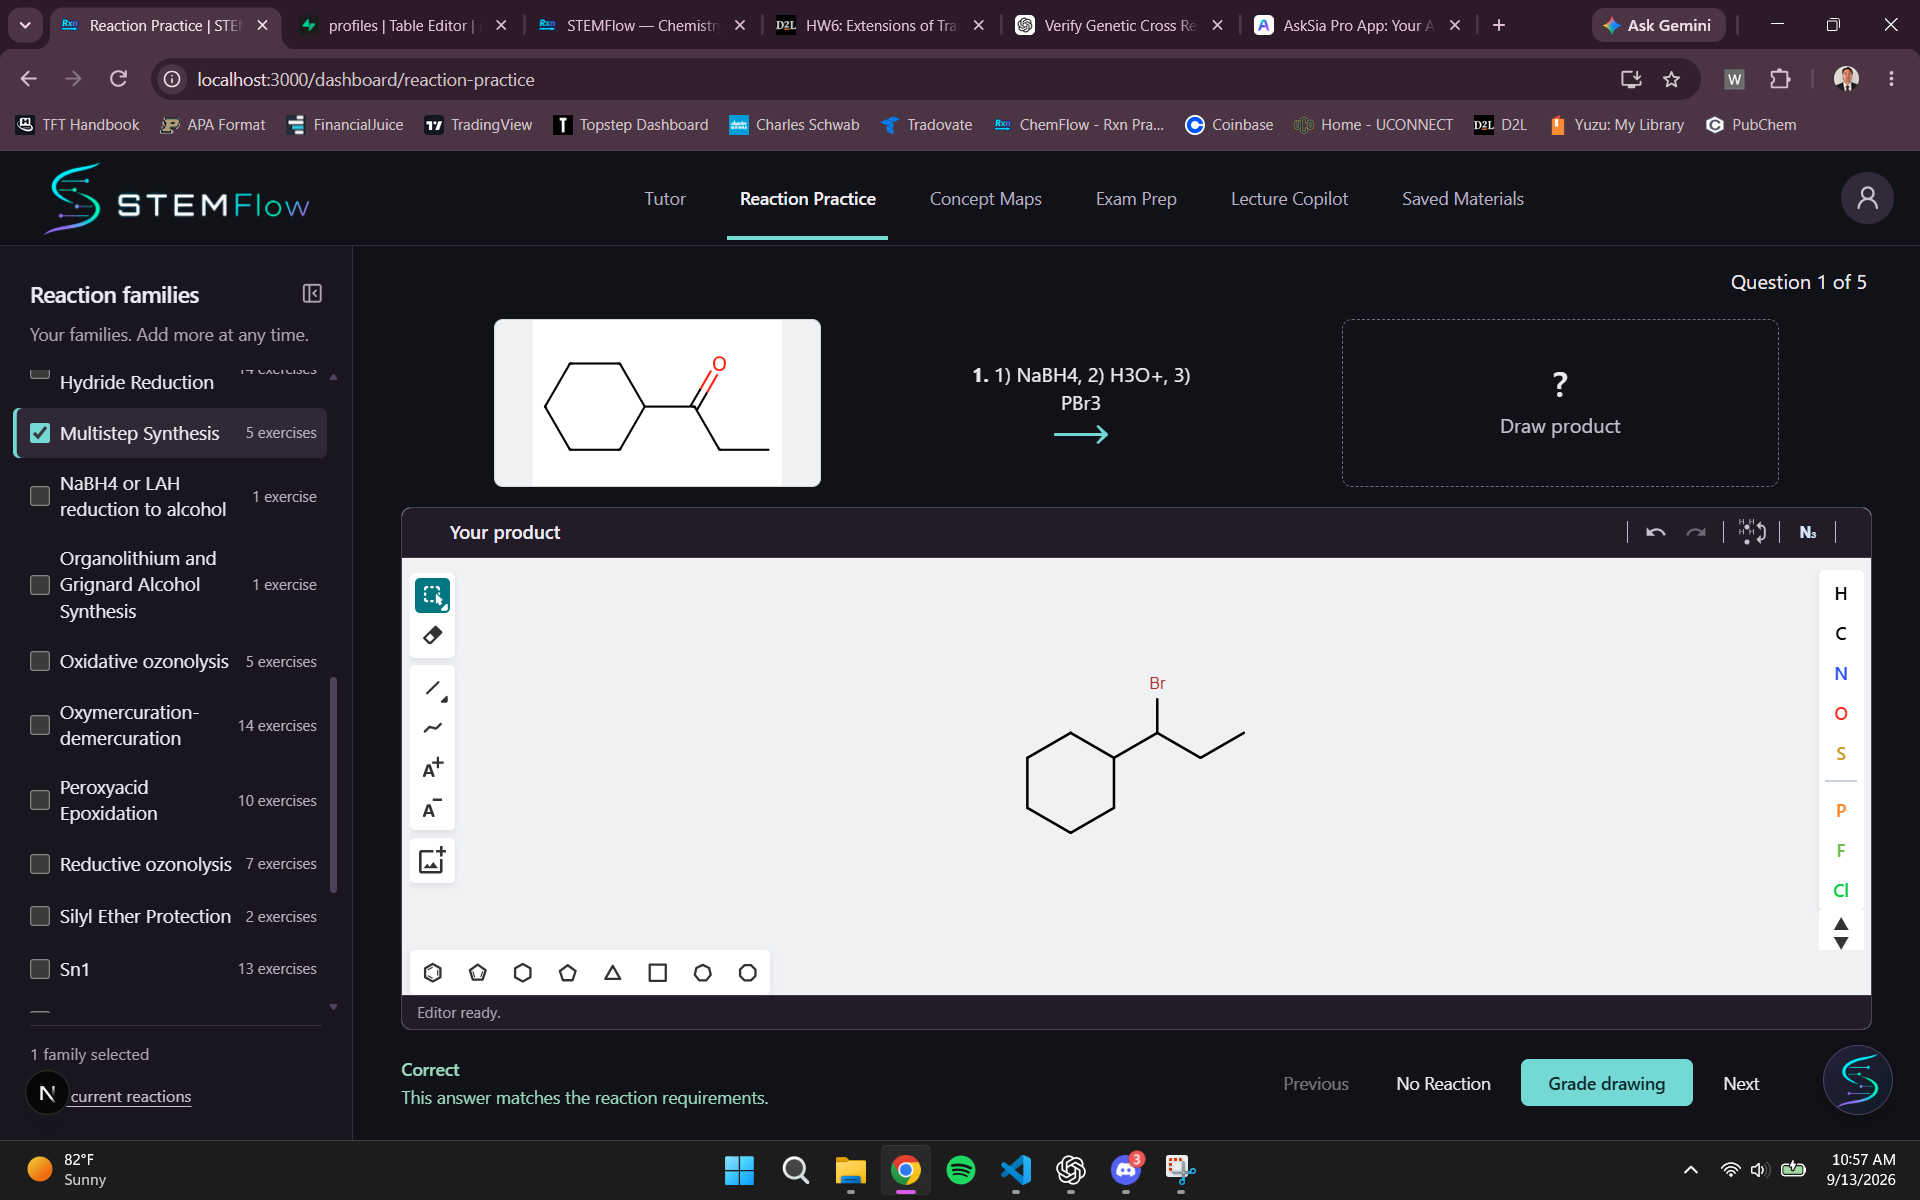This screenshot has height=1200, width=1920.
Task: Select the Nitrogen element swatch
Action: coord(1840,673)
